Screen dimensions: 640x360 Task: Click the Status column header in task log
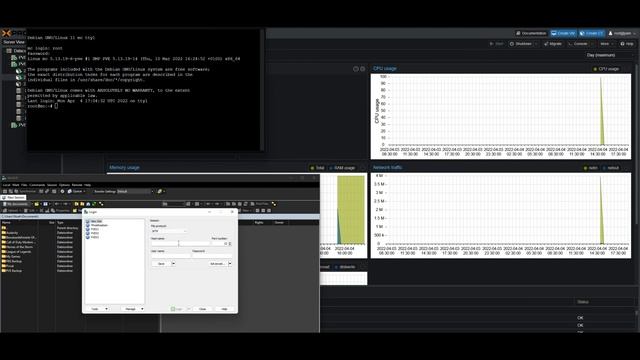point(583,302)
